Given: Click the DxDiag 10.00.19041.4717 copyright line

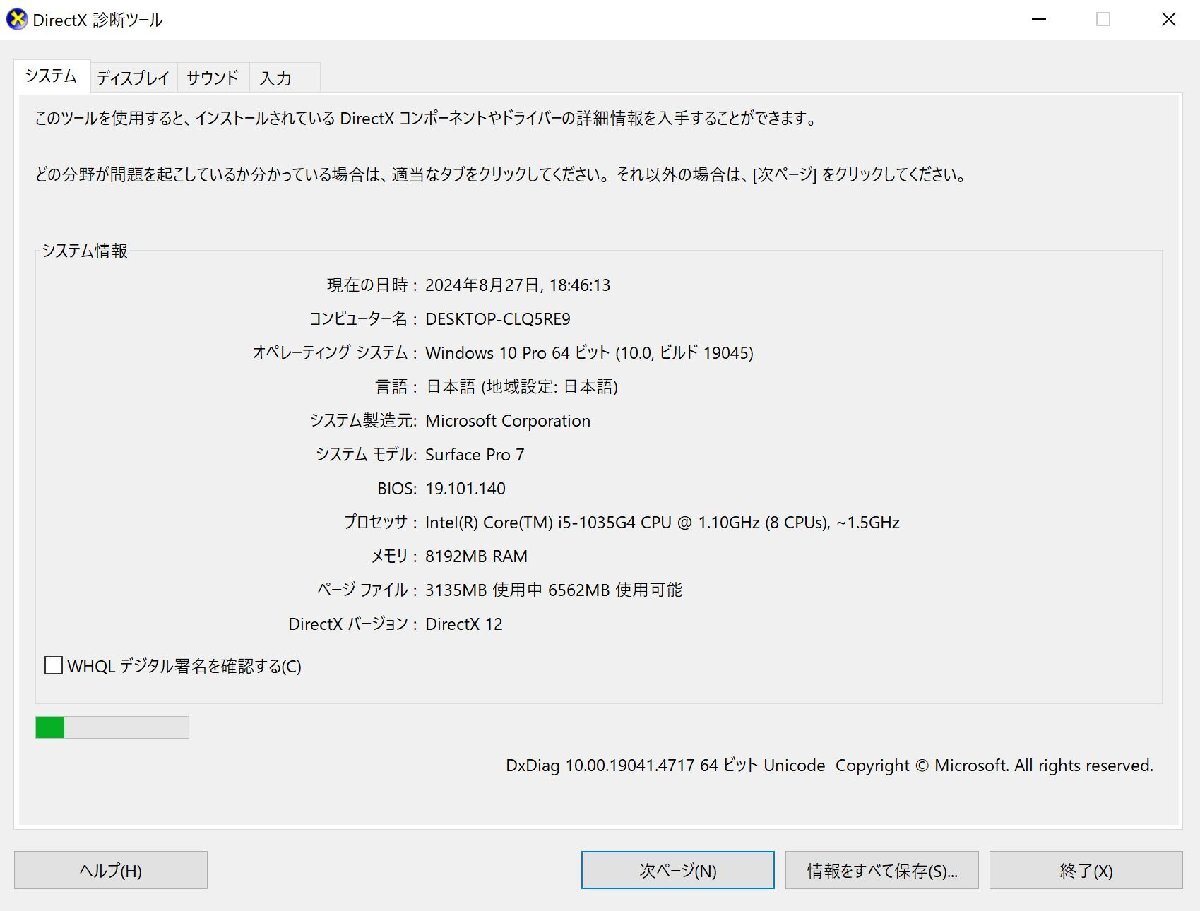Looking at the screenshot, I should tap(829, 765).
